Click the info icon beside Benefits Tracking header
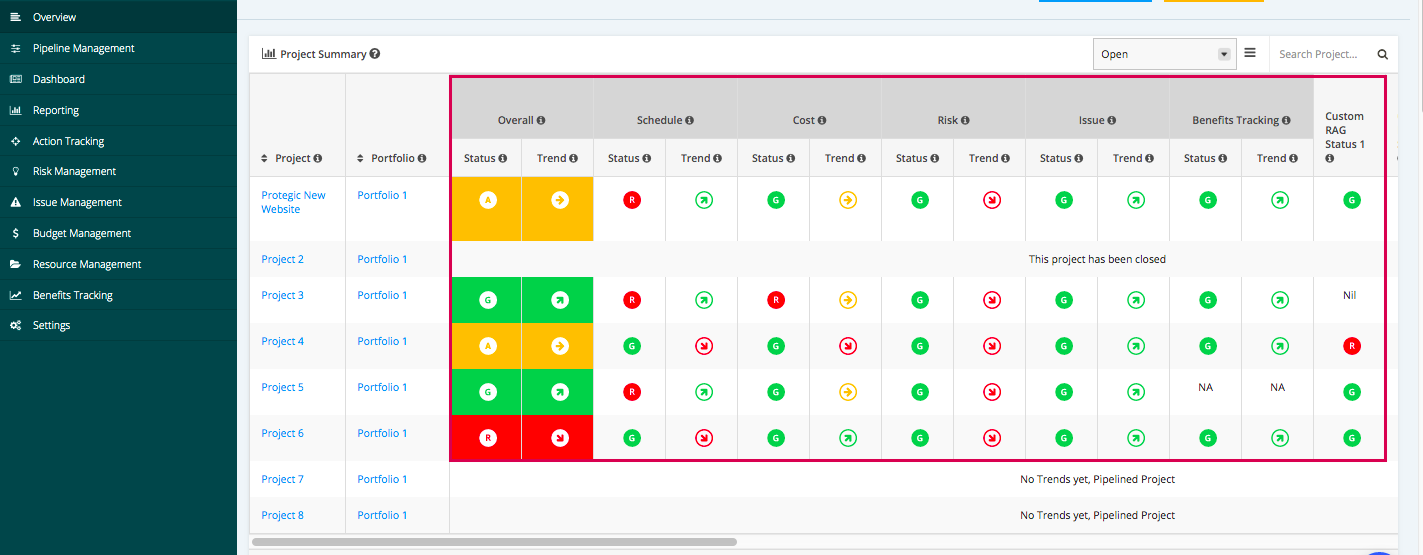 [x=1287, y=120]
